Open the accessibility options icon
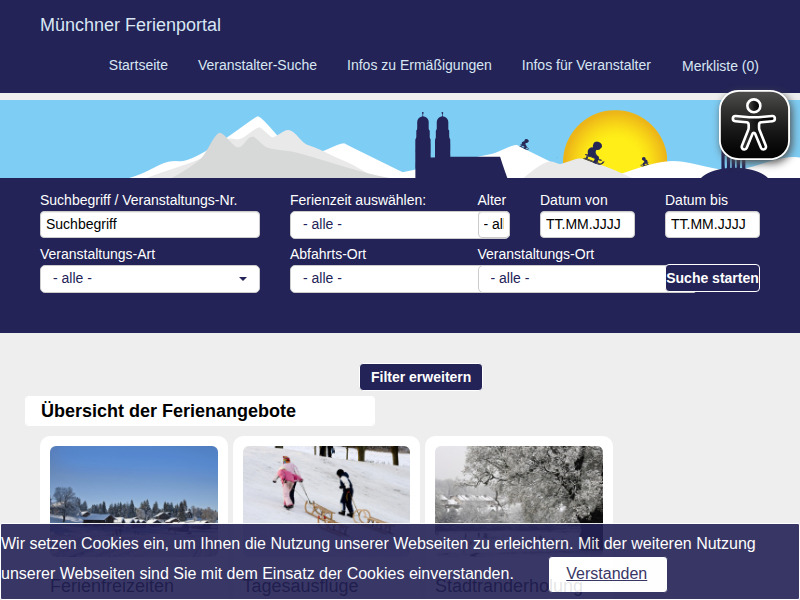 755,125
